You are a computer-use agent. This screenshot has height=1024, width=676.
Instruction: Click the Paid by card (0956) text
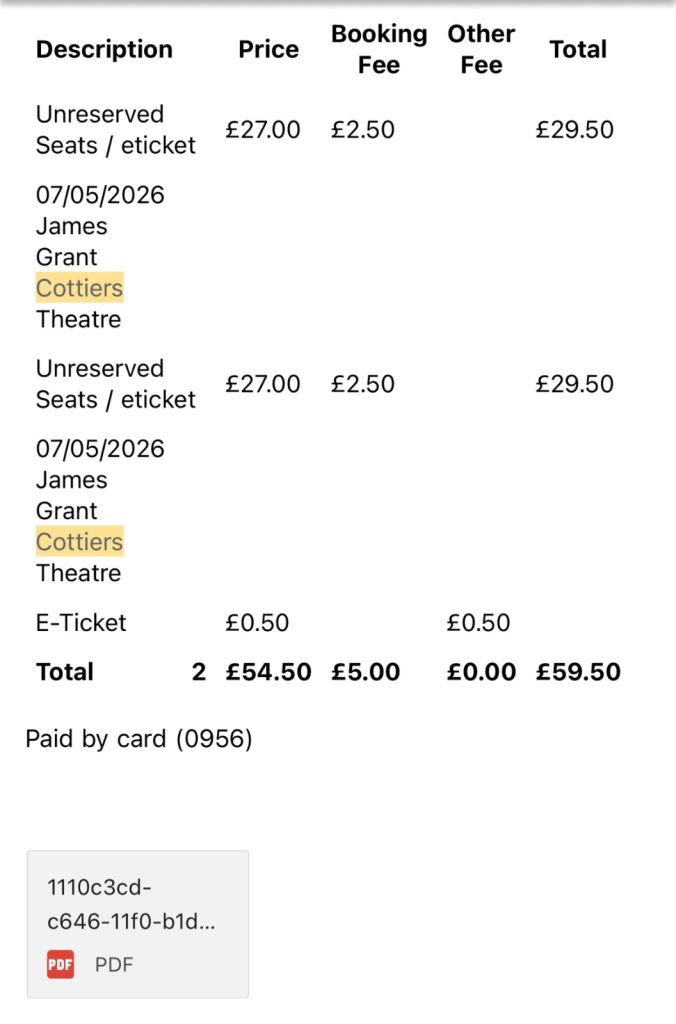(139, 739)
